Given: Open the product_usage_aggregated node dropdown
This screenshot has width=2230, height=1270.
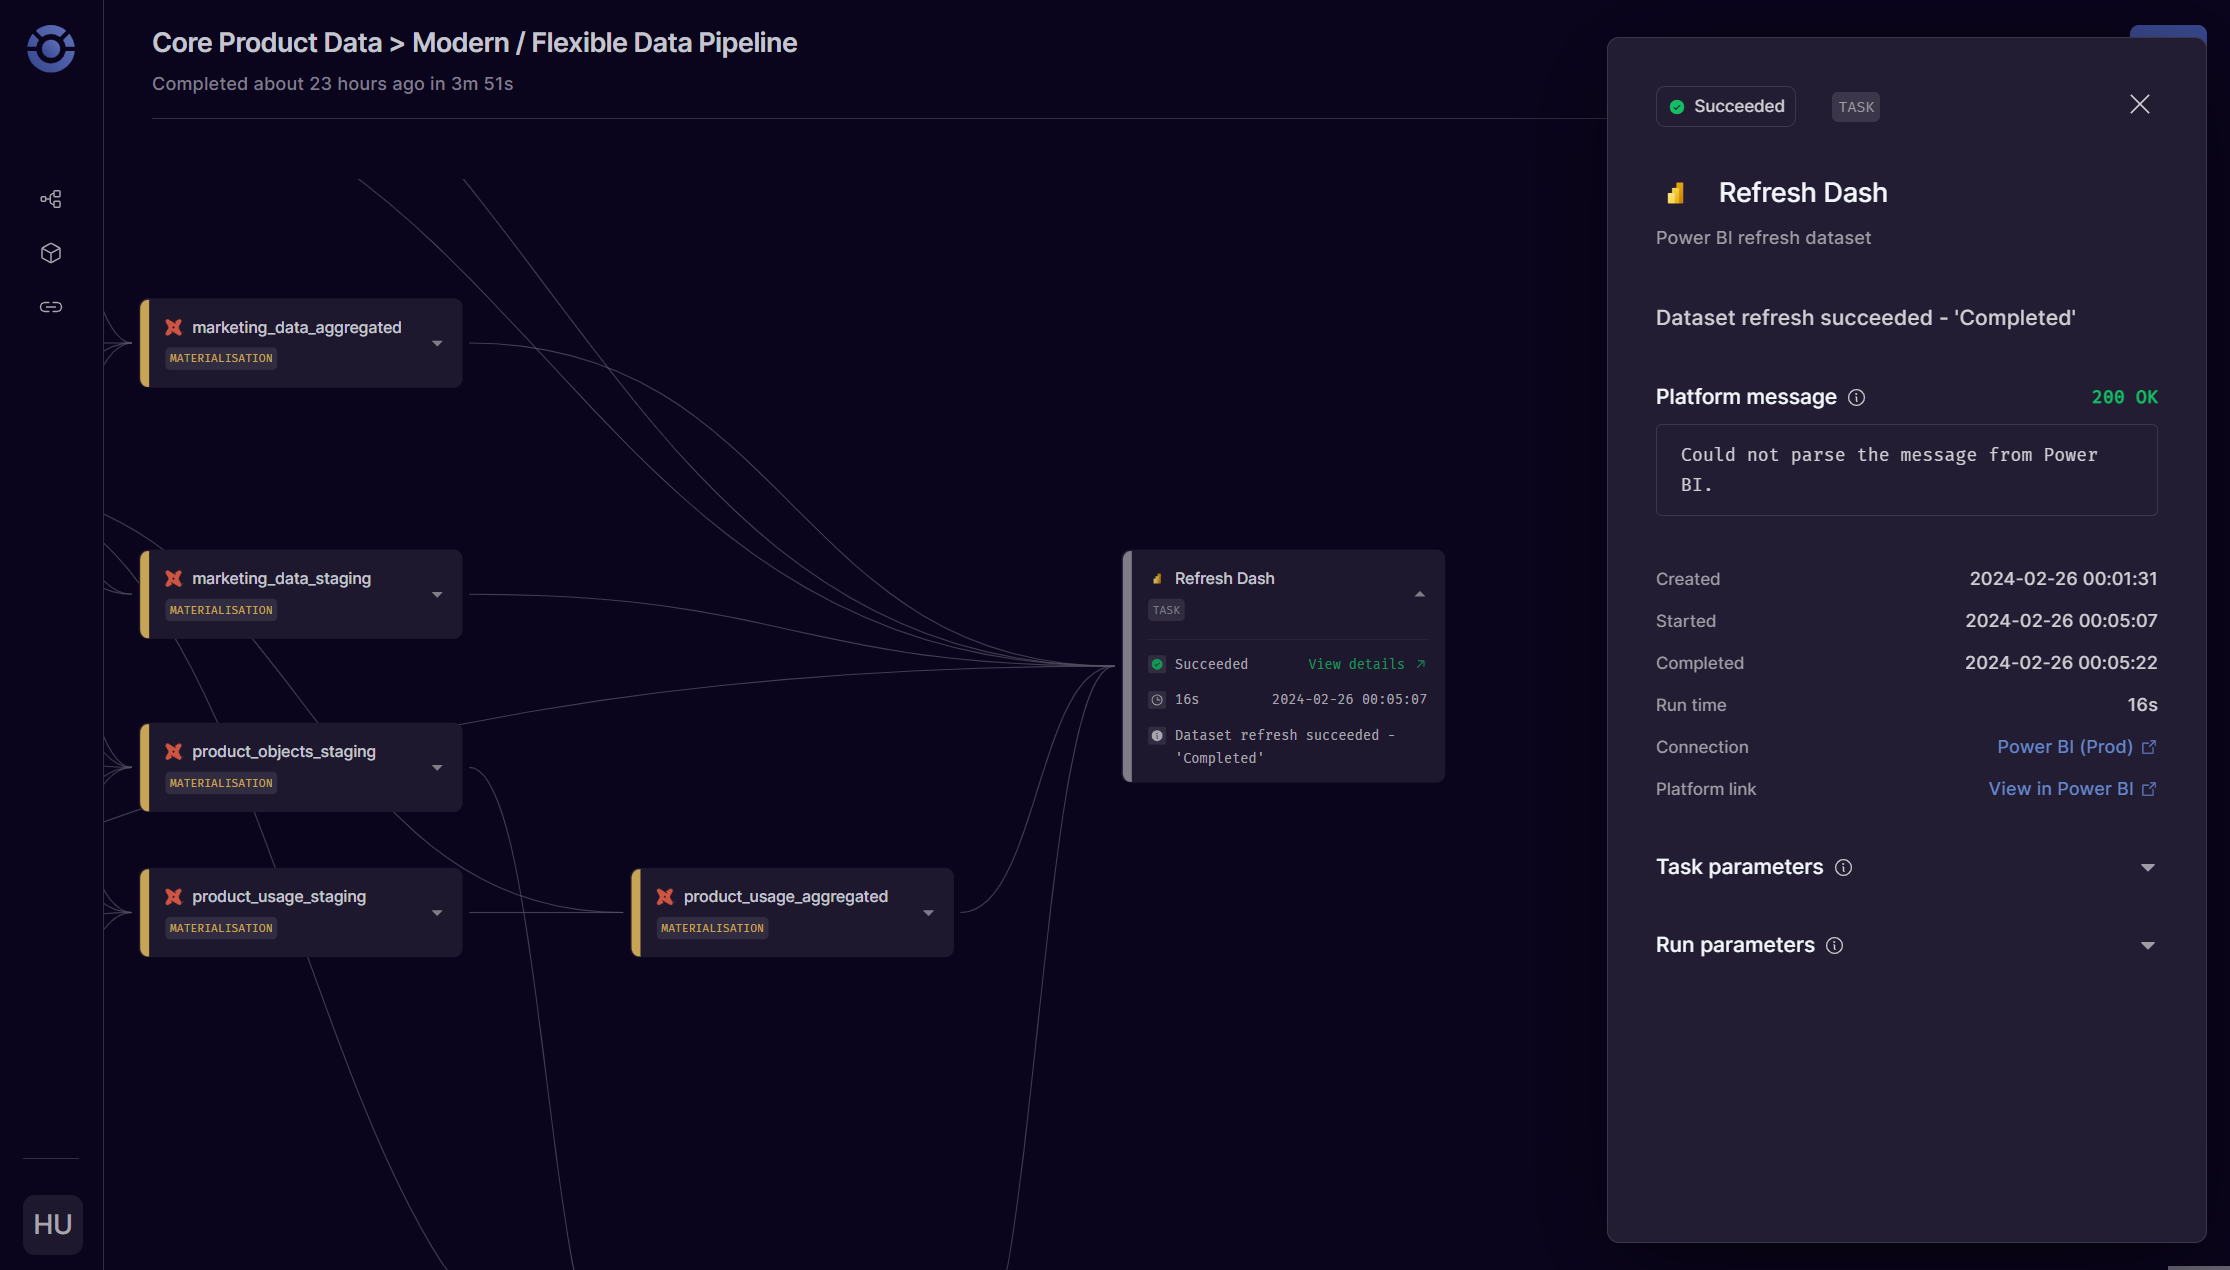Looking at the screenshot, I should click(x=927, y=911).
